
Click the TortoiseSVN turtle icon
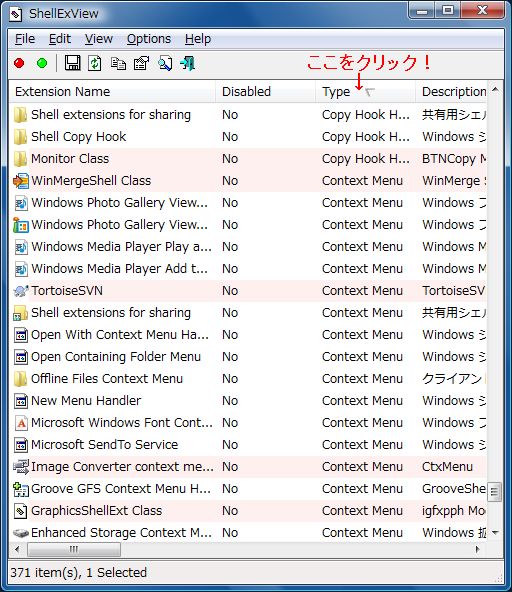click(x=21, y=291)
